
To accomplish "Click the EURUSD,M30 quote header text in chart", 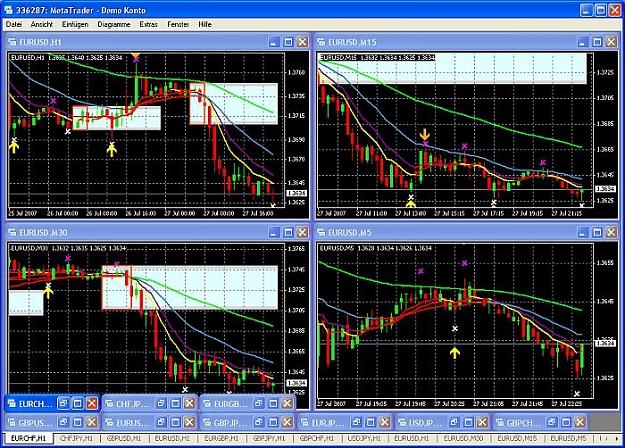I will pyautogui.click(x=68, y=248).
